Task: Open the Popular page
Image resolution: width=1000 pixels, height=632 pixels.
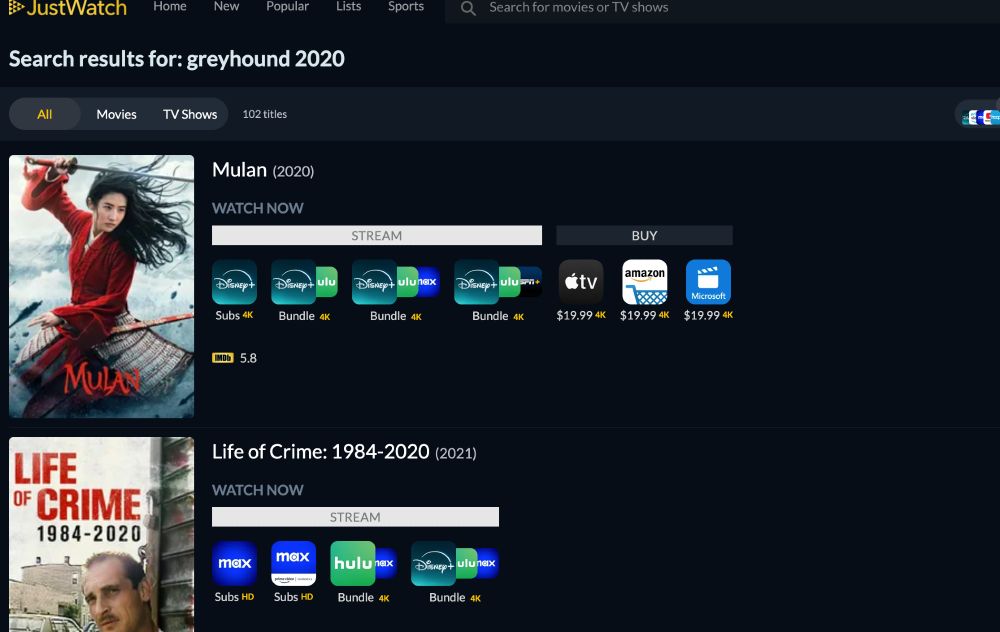Action: 288,6
